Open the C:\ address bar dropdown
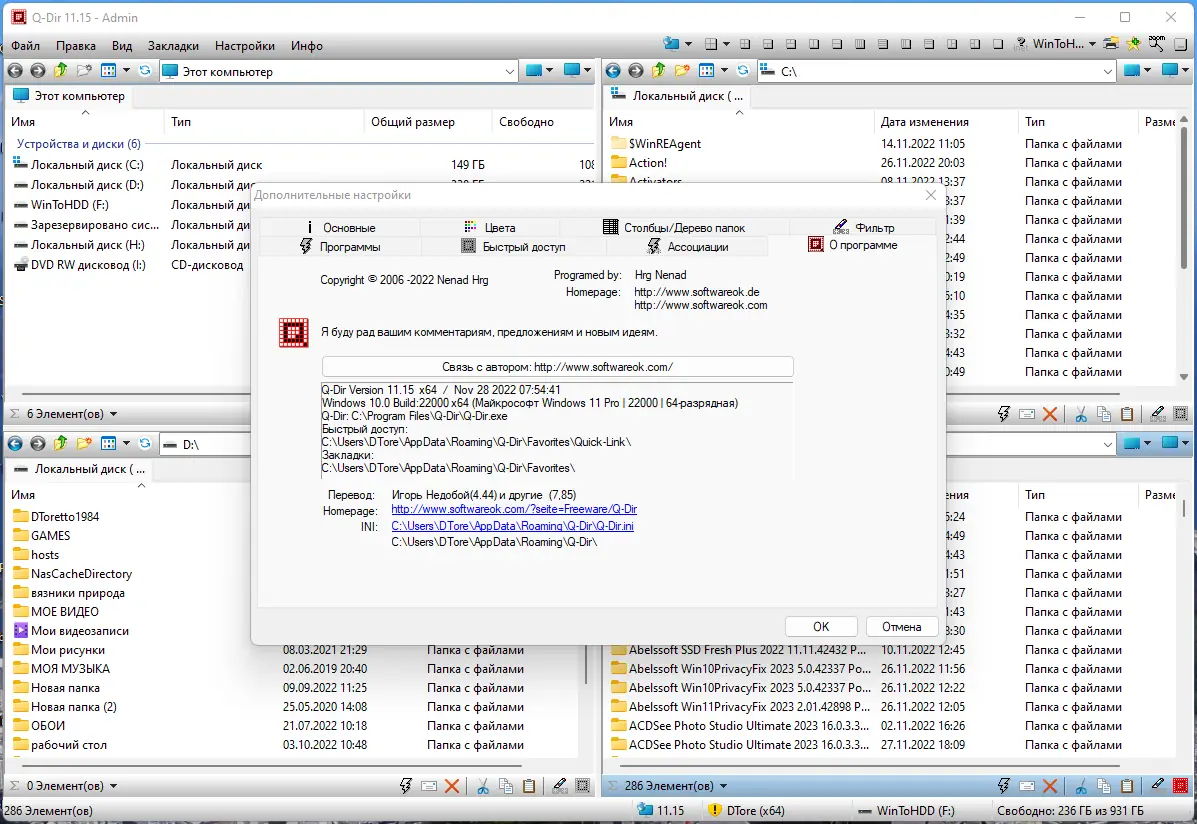 point(1108,71)
